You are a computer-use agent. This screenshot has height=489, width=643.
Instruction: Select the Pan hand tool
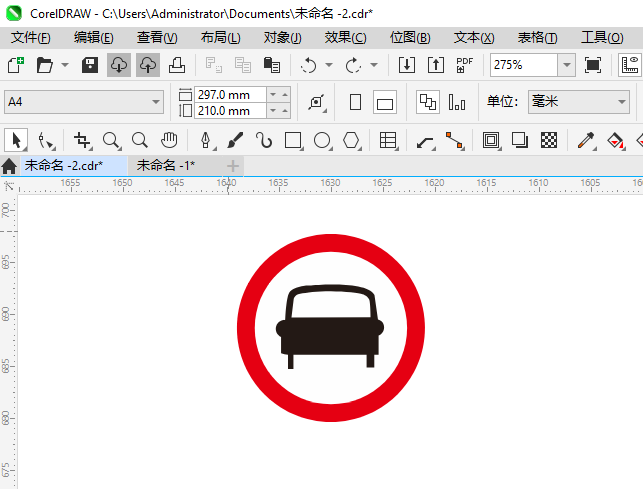click(x=169, y=140)
